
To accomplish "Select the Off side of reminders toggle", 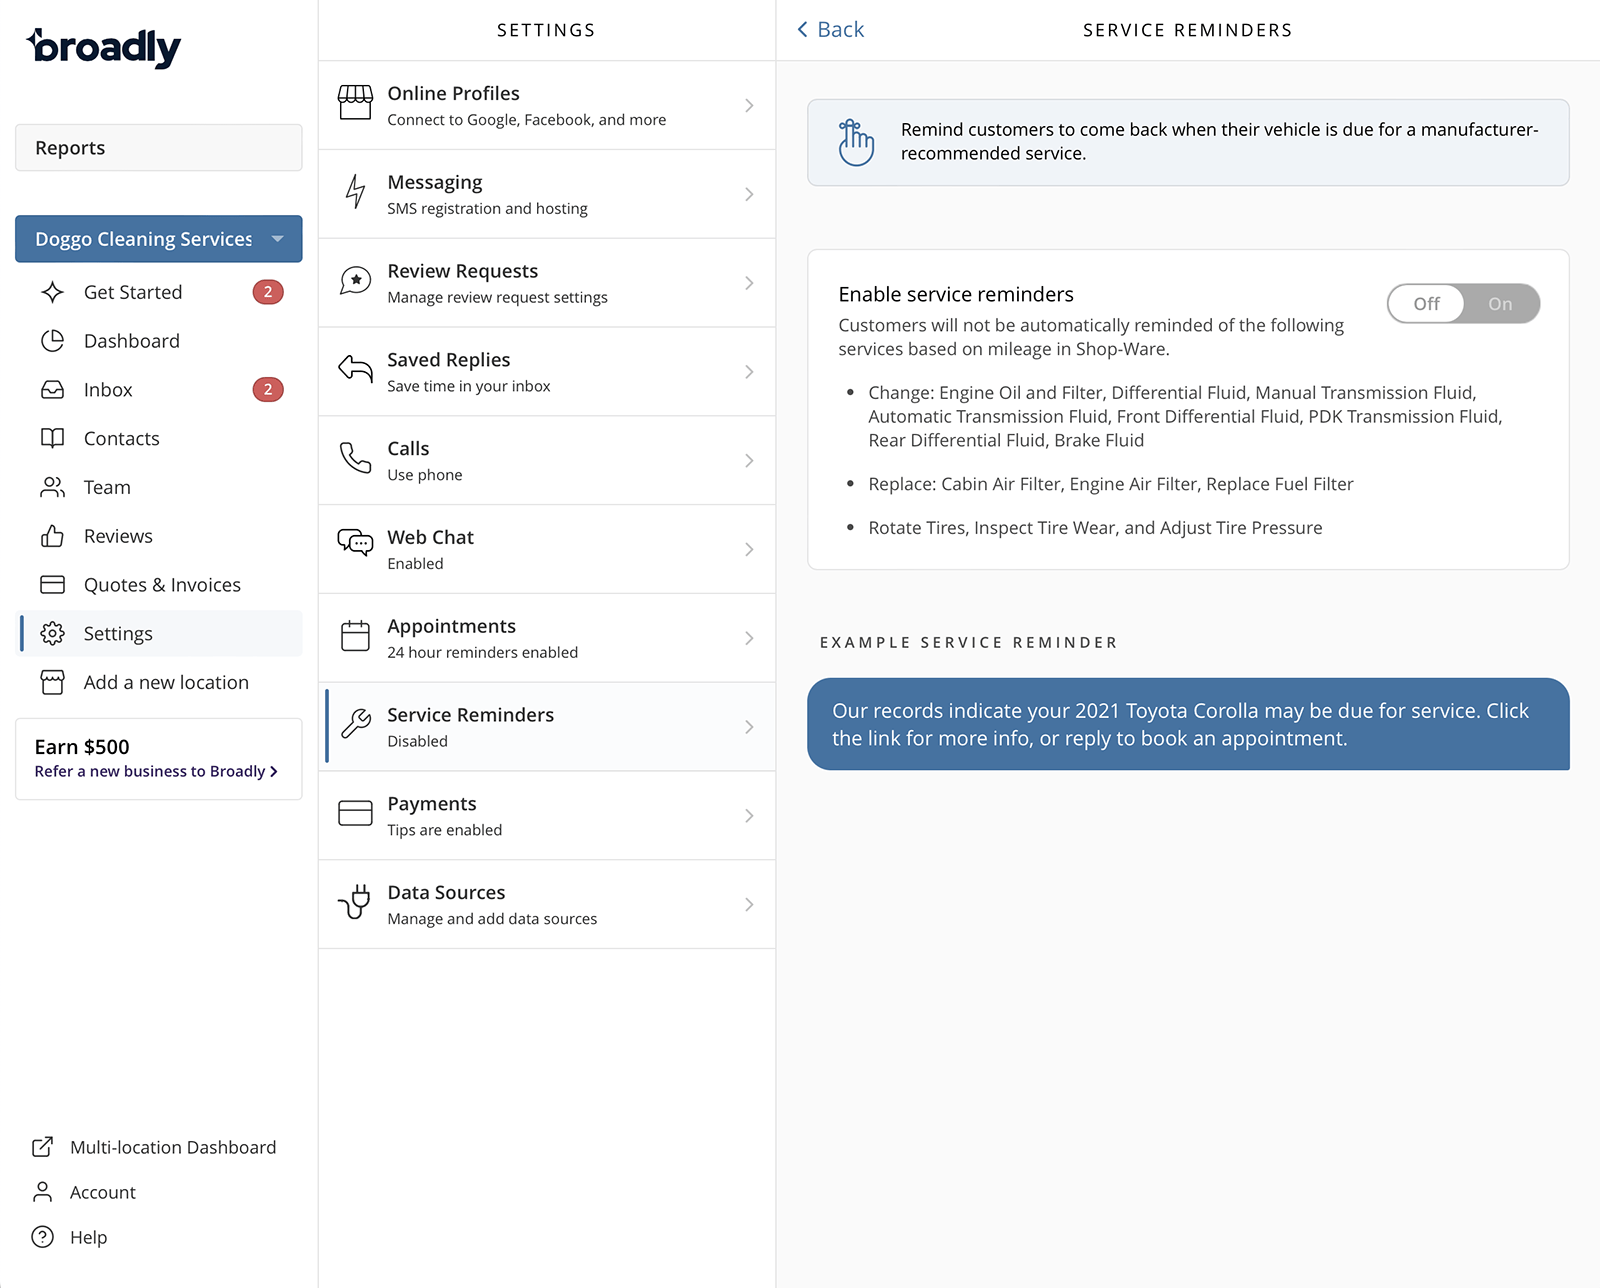I will coord(1426,304).
